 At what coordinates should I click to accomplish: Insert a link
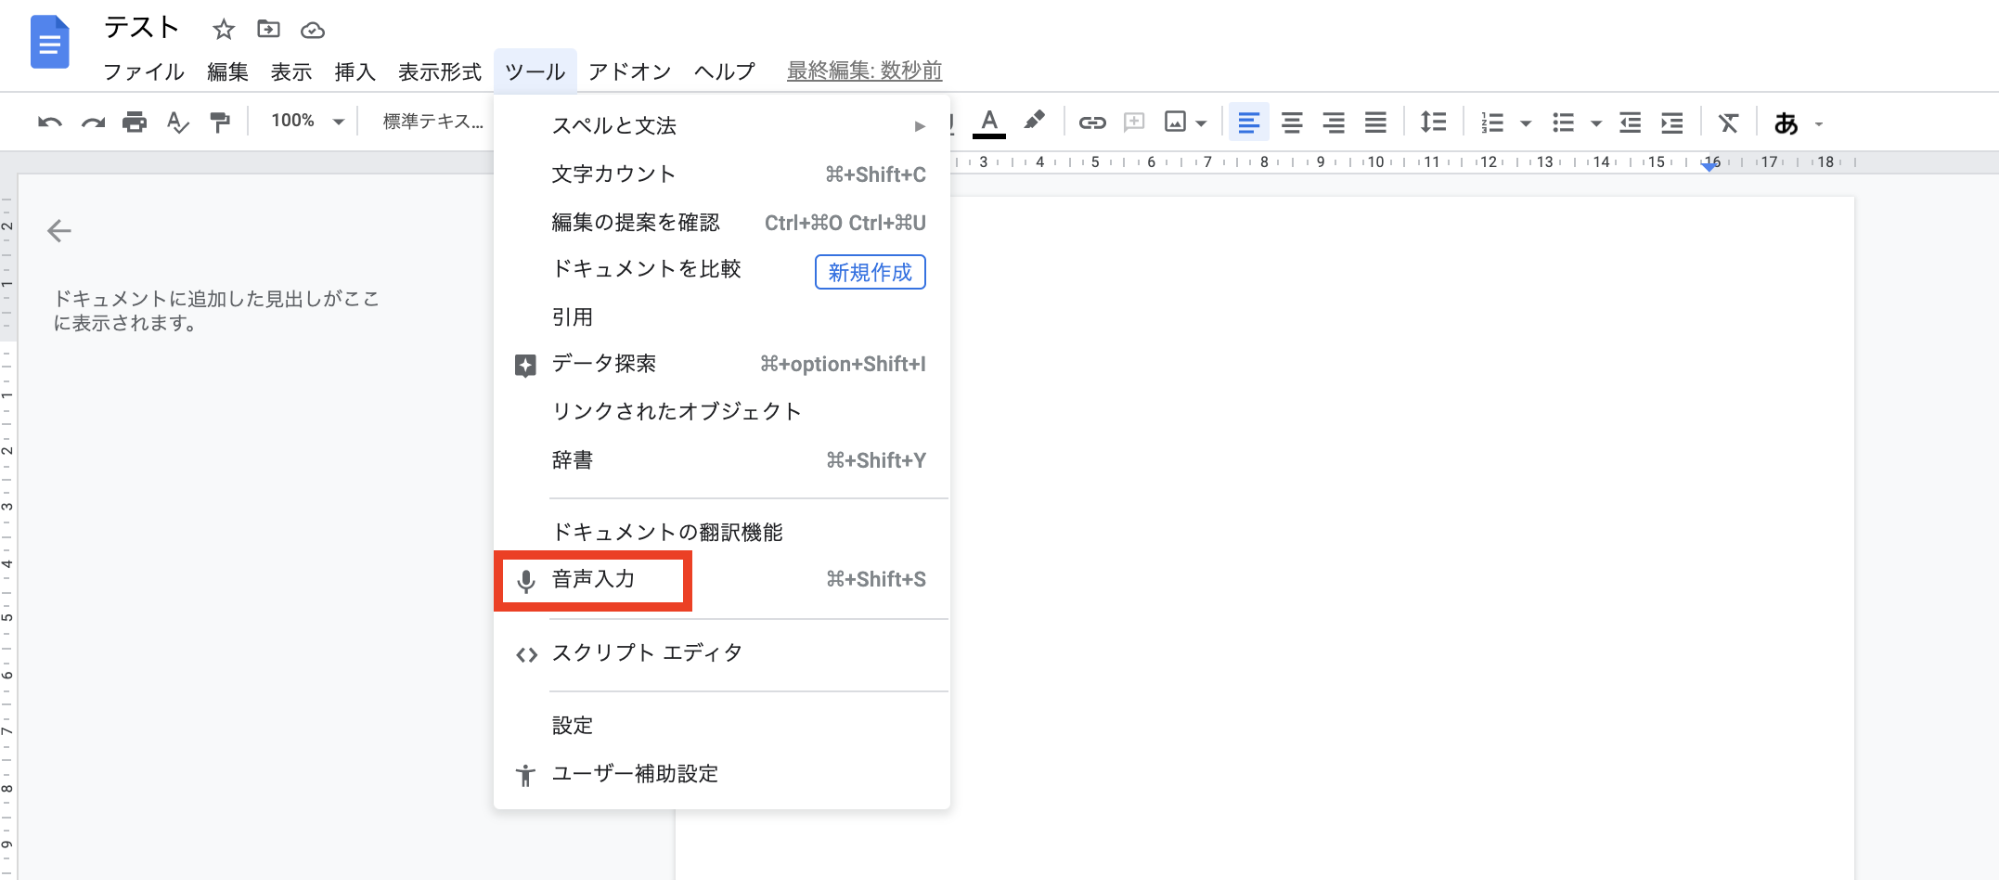pyautogui.click(x=1092, y=122)
